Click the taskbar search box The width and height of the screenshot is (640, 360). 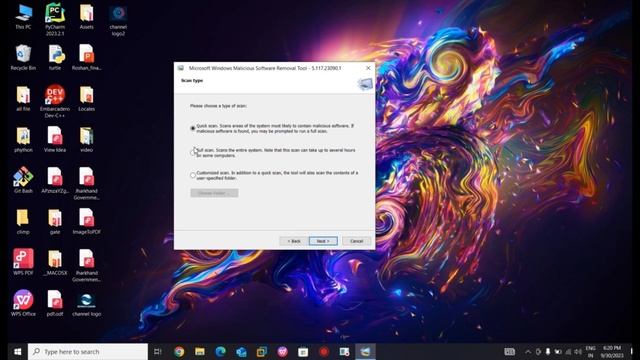click(x=88, y=351)
